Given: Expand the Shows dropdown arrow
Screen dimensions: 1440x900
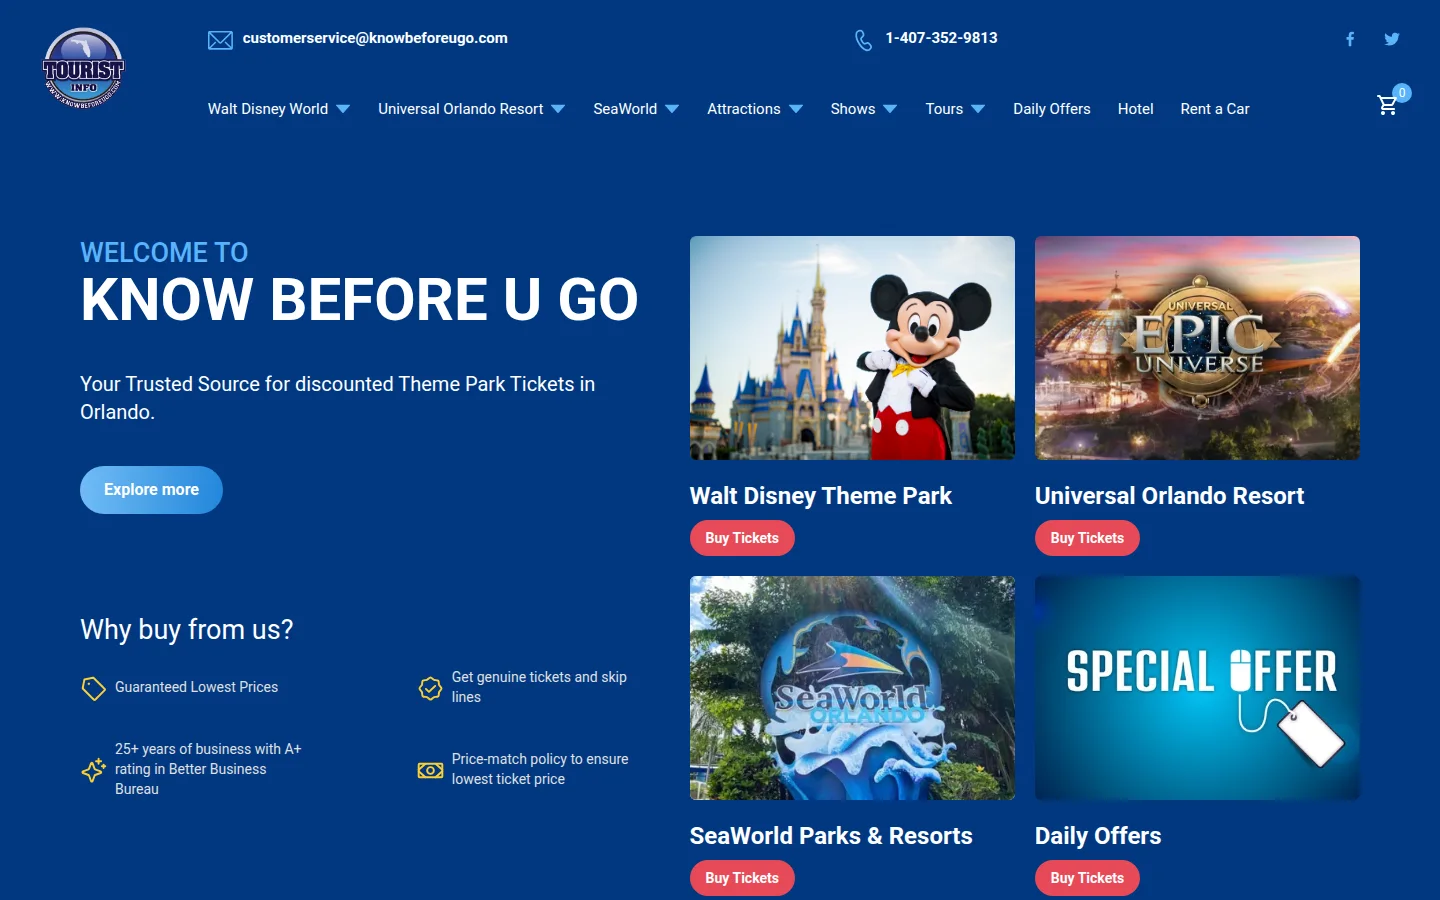Looking at the screenshot, I should [890, 109].
